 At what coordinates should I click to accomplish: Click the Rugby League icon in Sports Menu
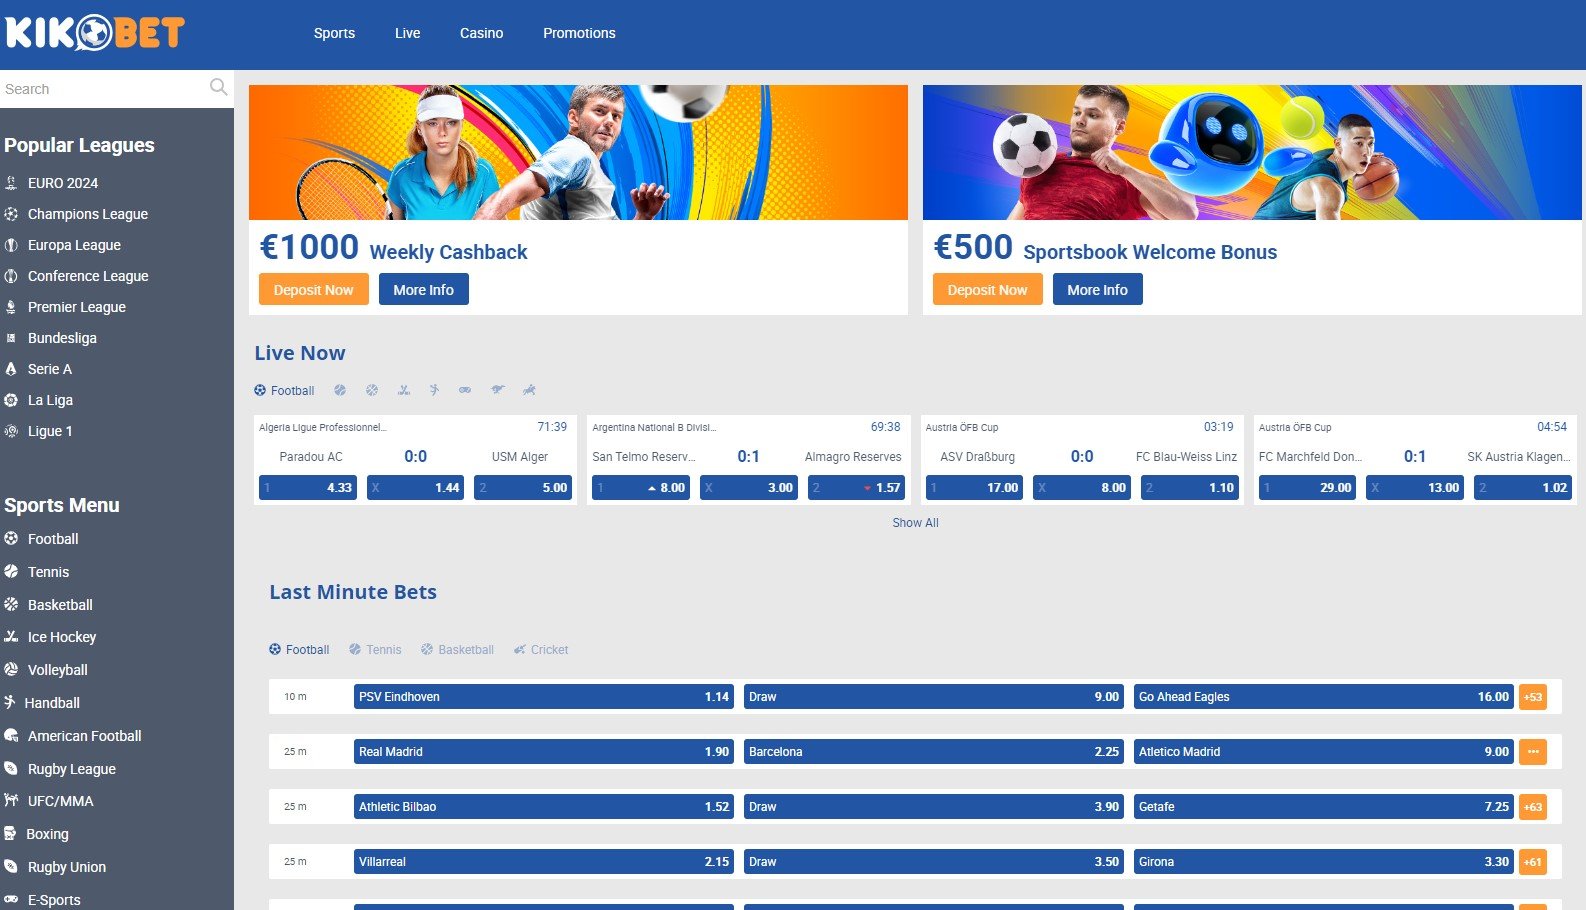[11, 768]
